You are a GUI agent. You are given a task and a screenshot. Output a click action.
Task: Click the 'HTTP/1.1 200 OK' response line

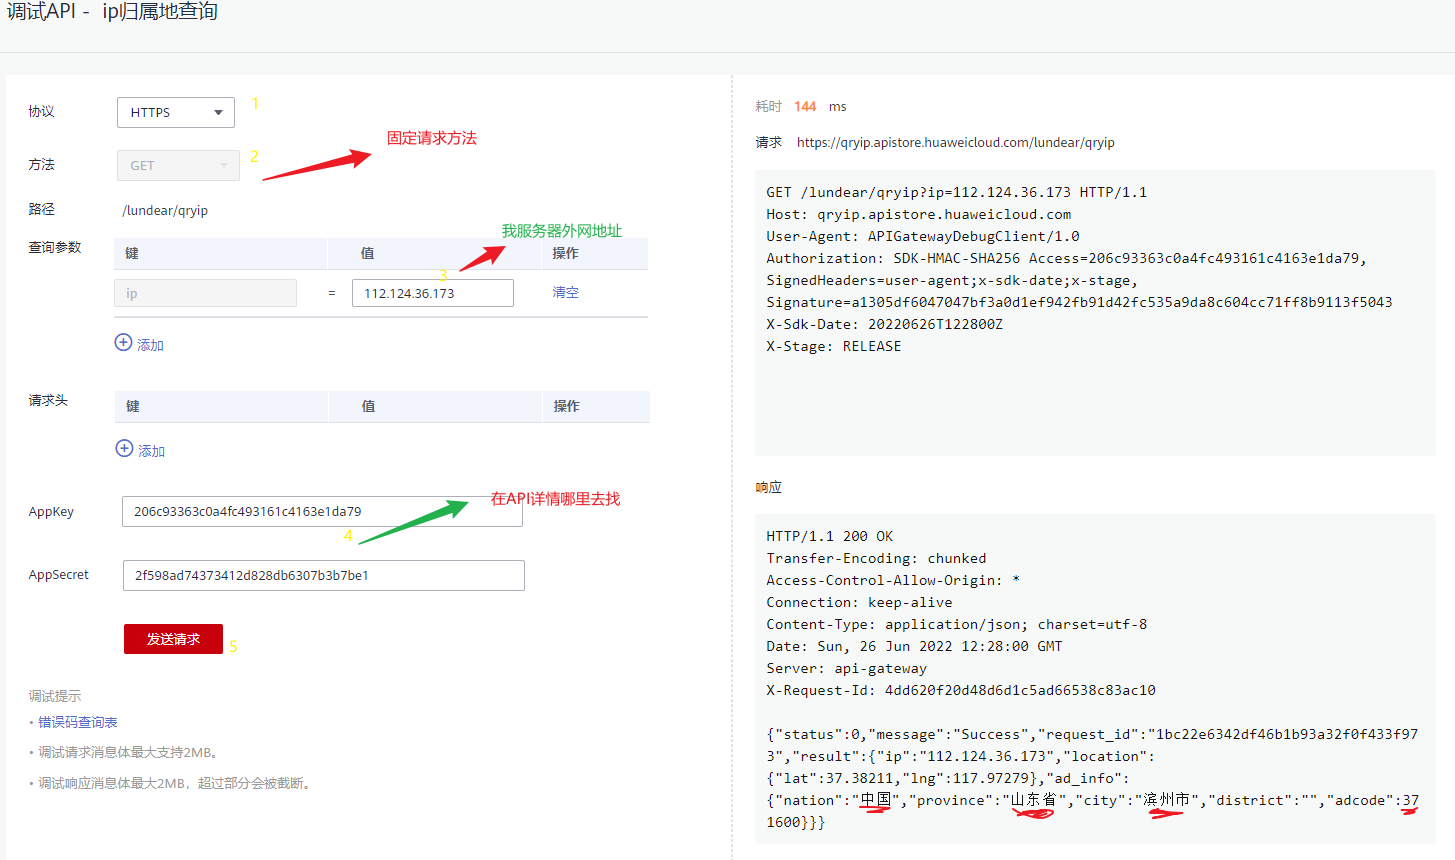coord(830,536)
